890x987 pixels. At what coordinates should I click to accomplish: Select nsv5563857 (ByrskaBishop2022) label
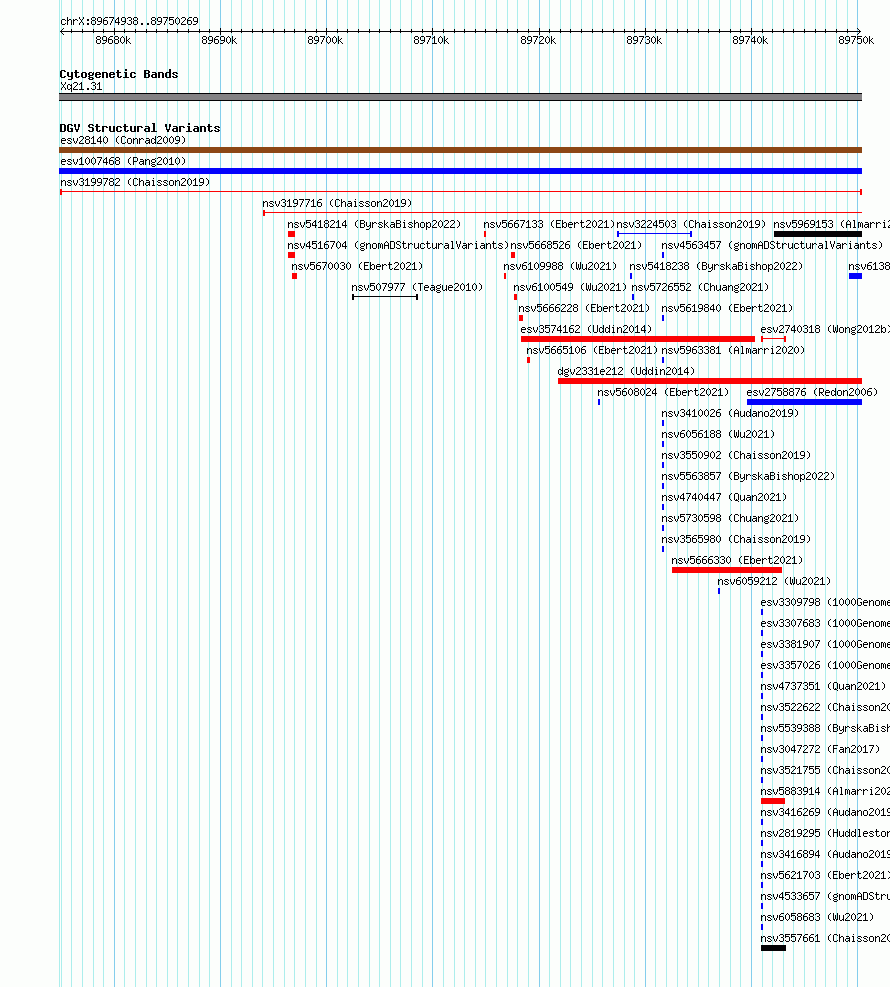point(748,477)
